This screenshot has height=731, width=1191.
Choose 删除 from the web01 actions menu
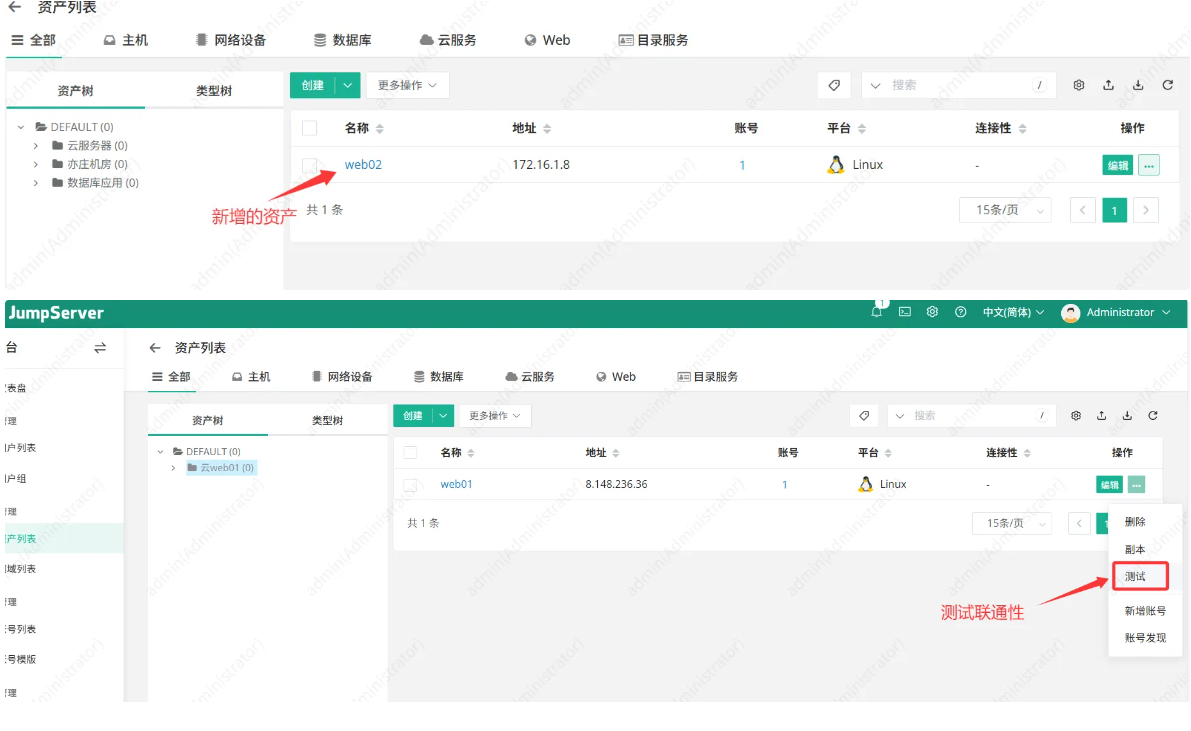pyautogui.click(x=1135, y=522)
